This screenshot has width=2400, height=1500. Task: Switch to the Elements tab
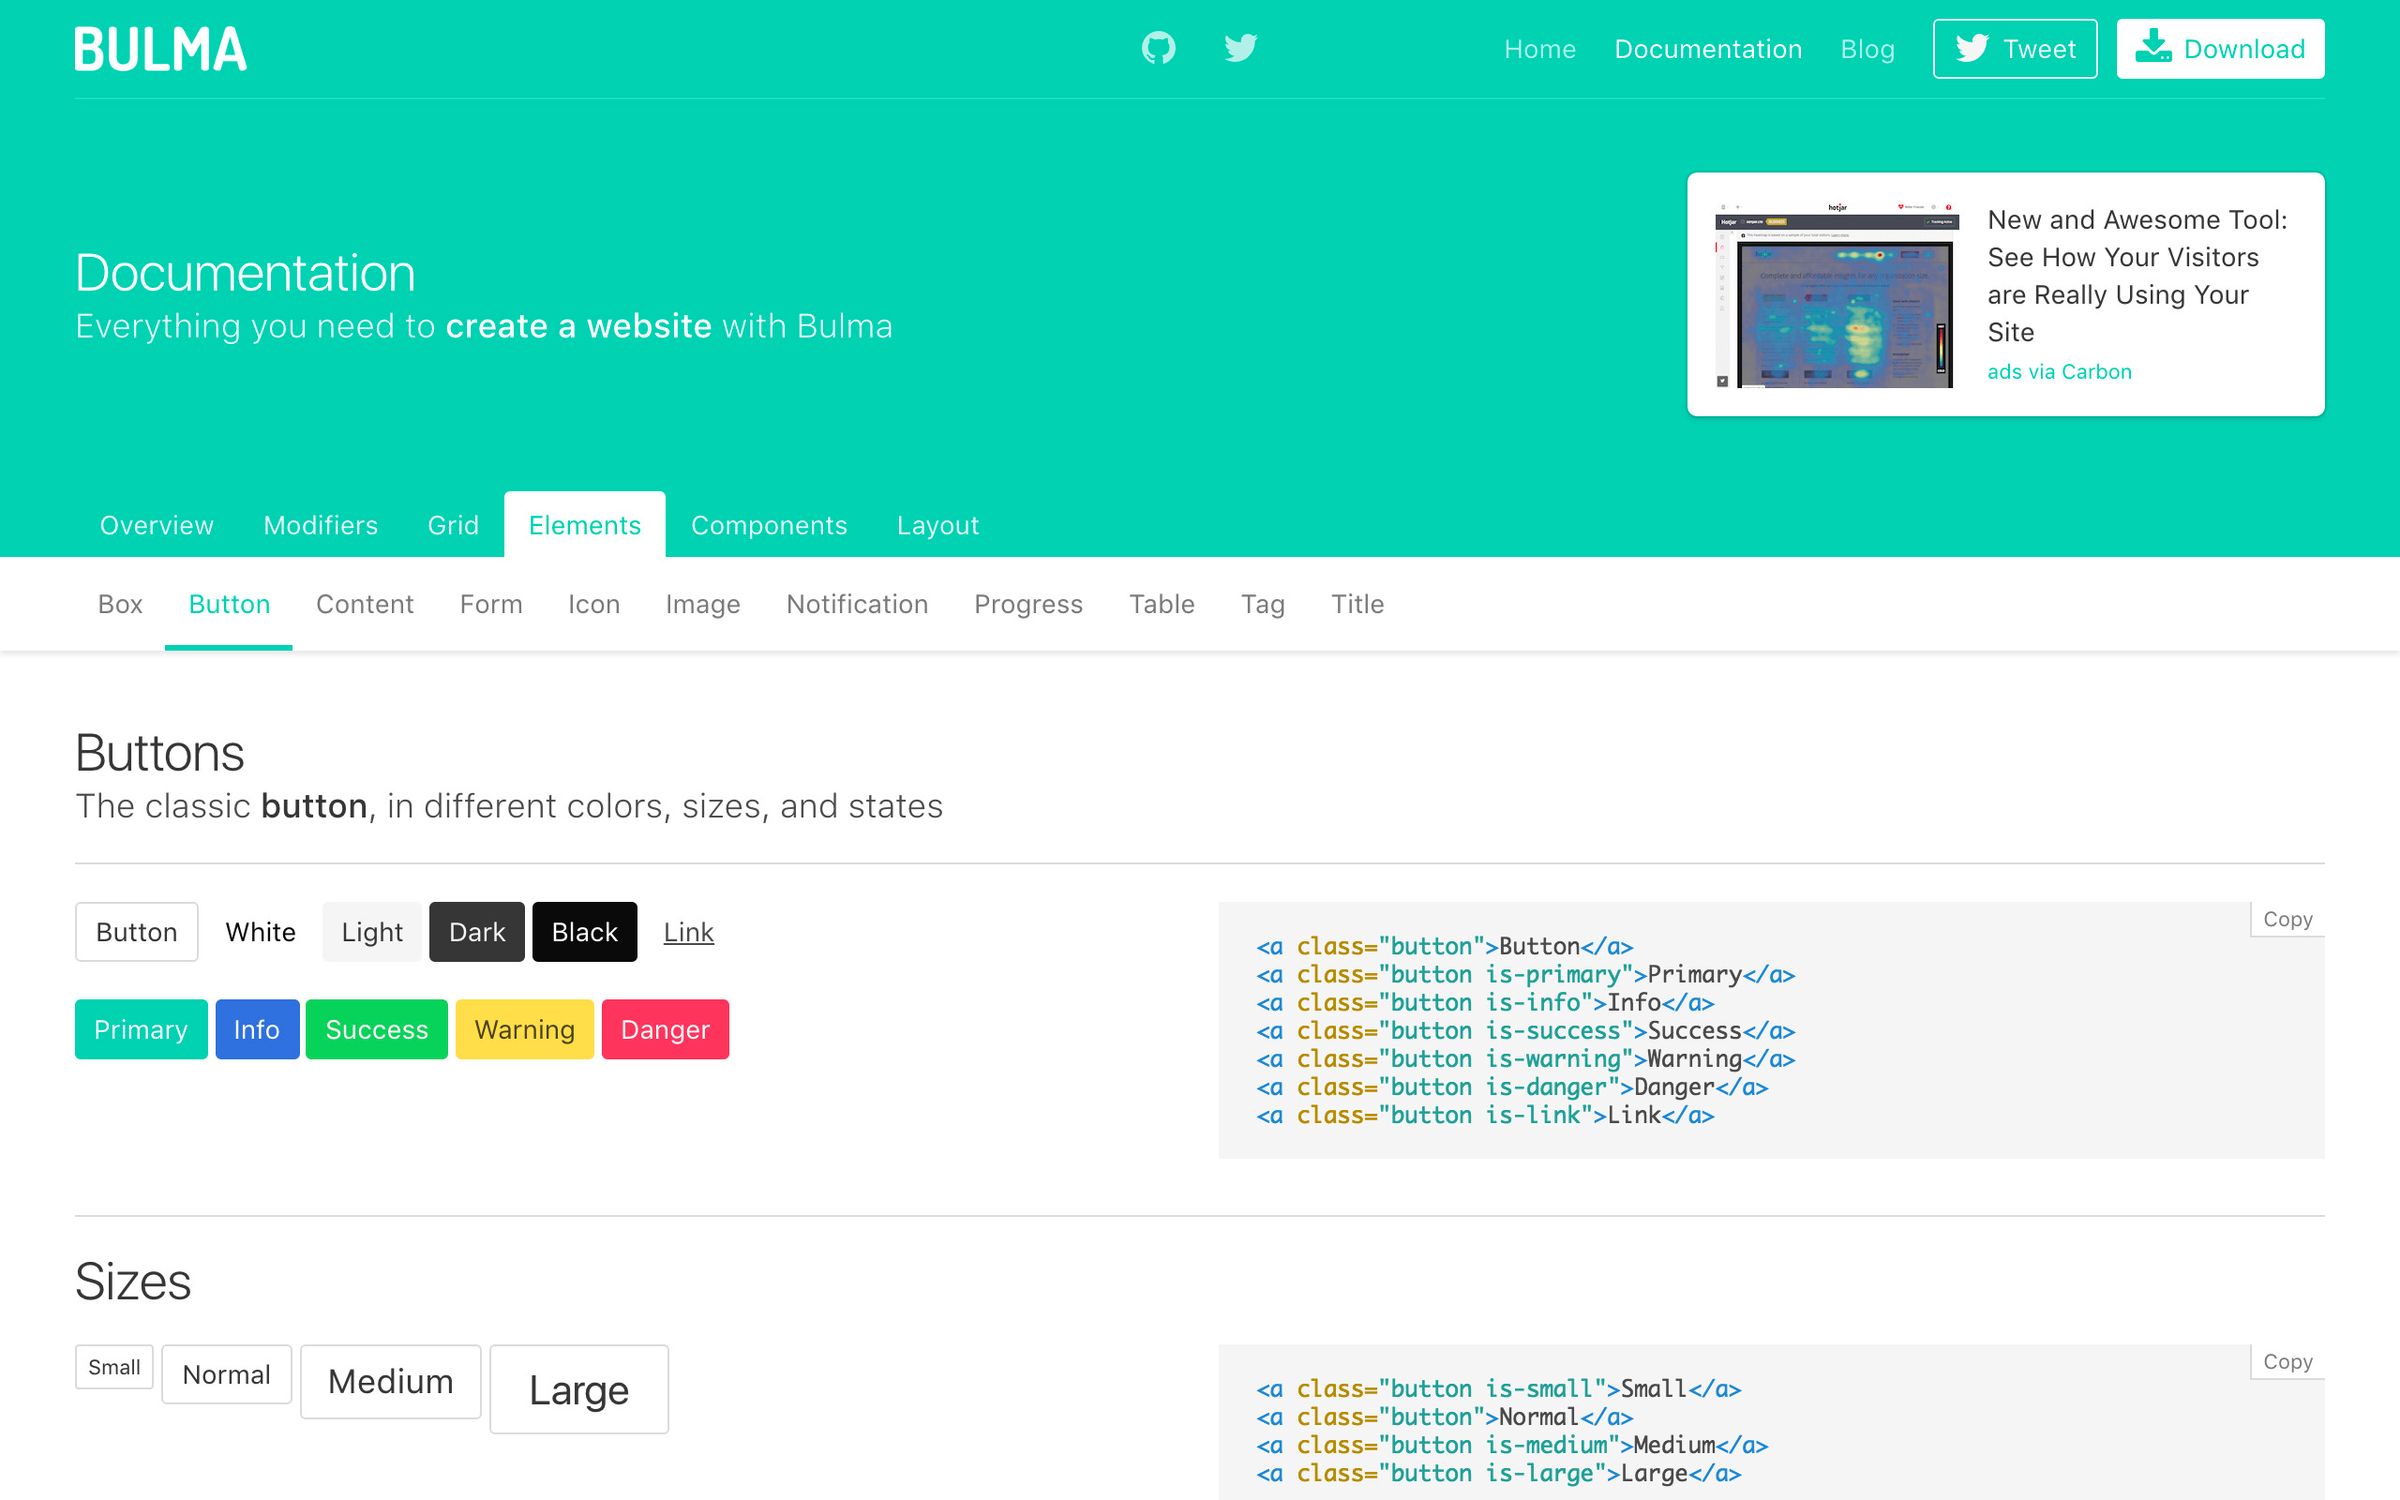[x=584, y=525]
